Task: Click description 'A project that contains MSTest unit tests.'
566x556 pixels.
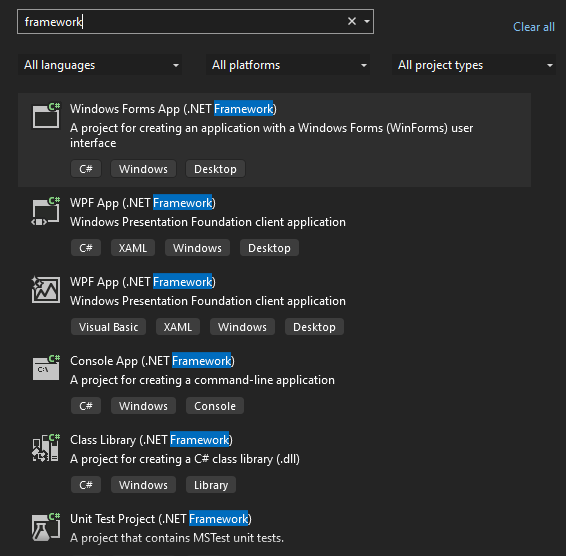Action: (x=177, y=538)
